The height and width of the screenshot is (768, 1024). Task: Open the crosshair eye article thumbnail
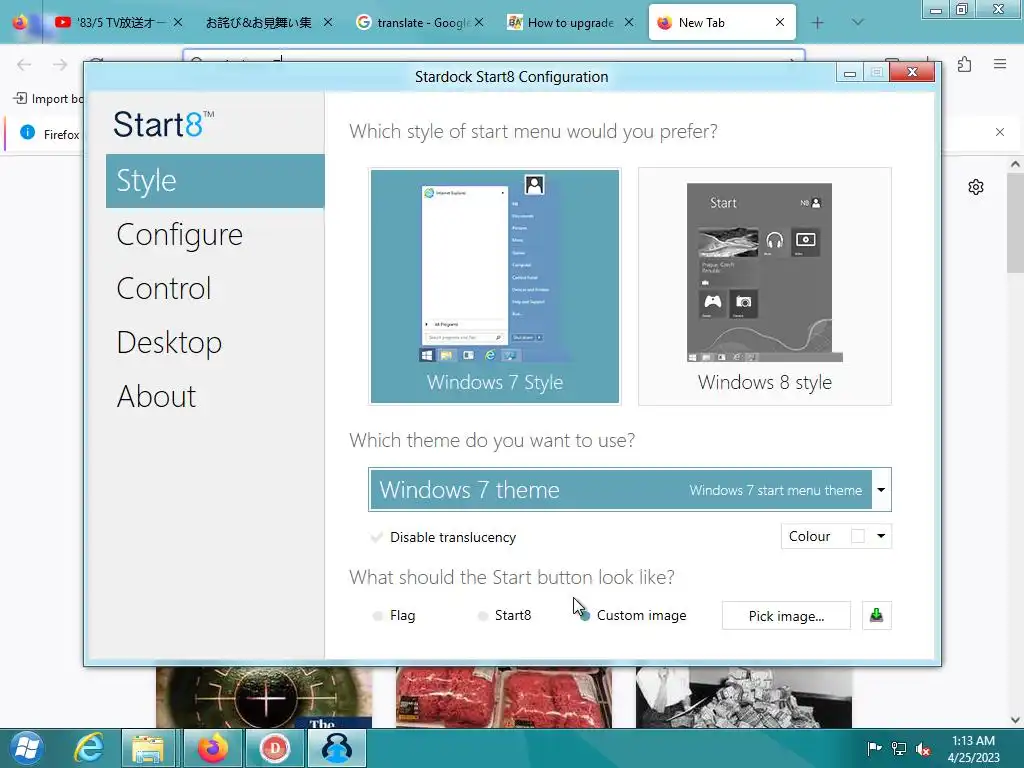click(x=264, y=697)
